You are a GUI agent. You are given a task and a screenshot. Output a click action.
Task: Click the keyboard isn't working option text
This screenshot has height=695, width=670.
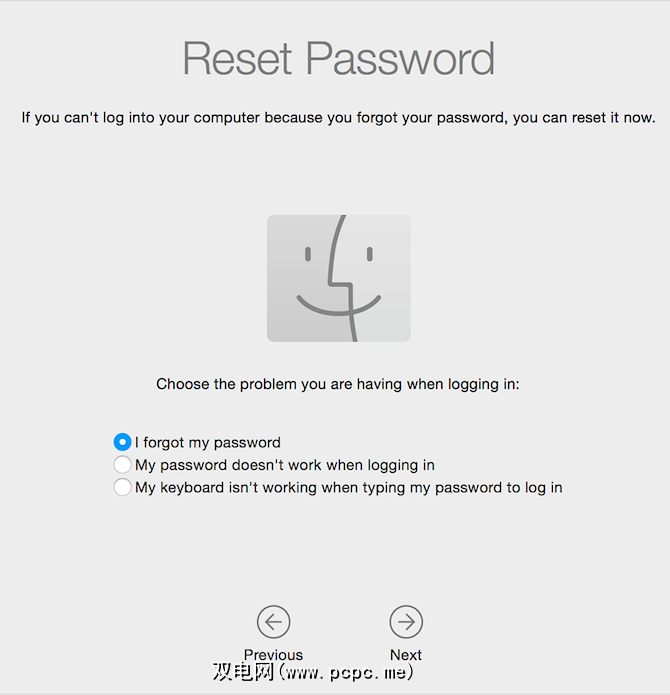tap(349, 488)
